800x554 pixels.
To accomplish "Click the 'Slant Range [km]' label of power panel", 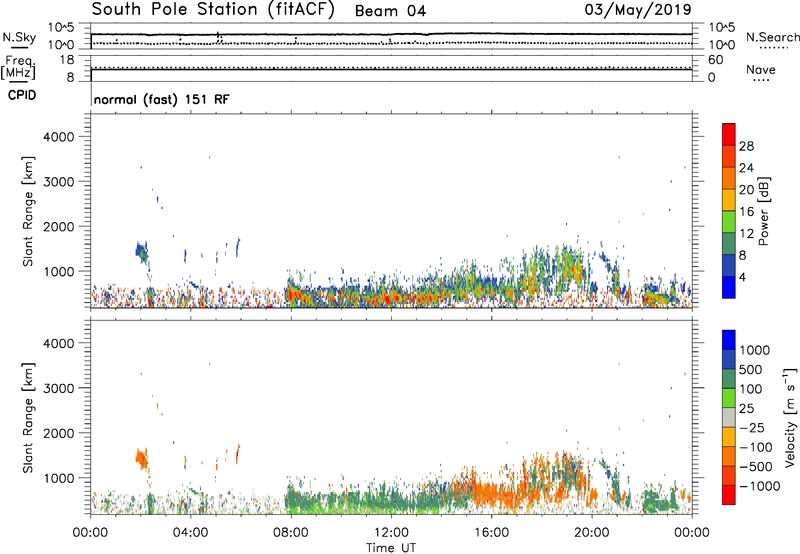I will tap(28, 211).
